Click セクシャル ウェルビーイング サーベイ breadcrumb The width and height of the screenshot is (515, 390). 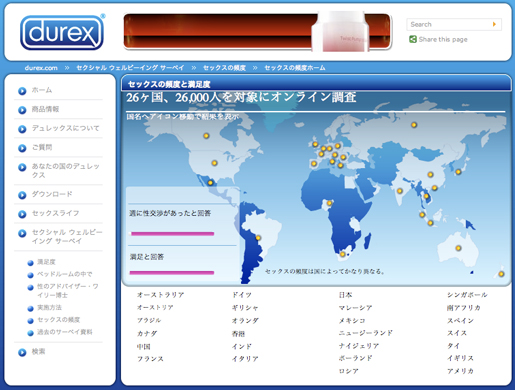pos(130,68)
